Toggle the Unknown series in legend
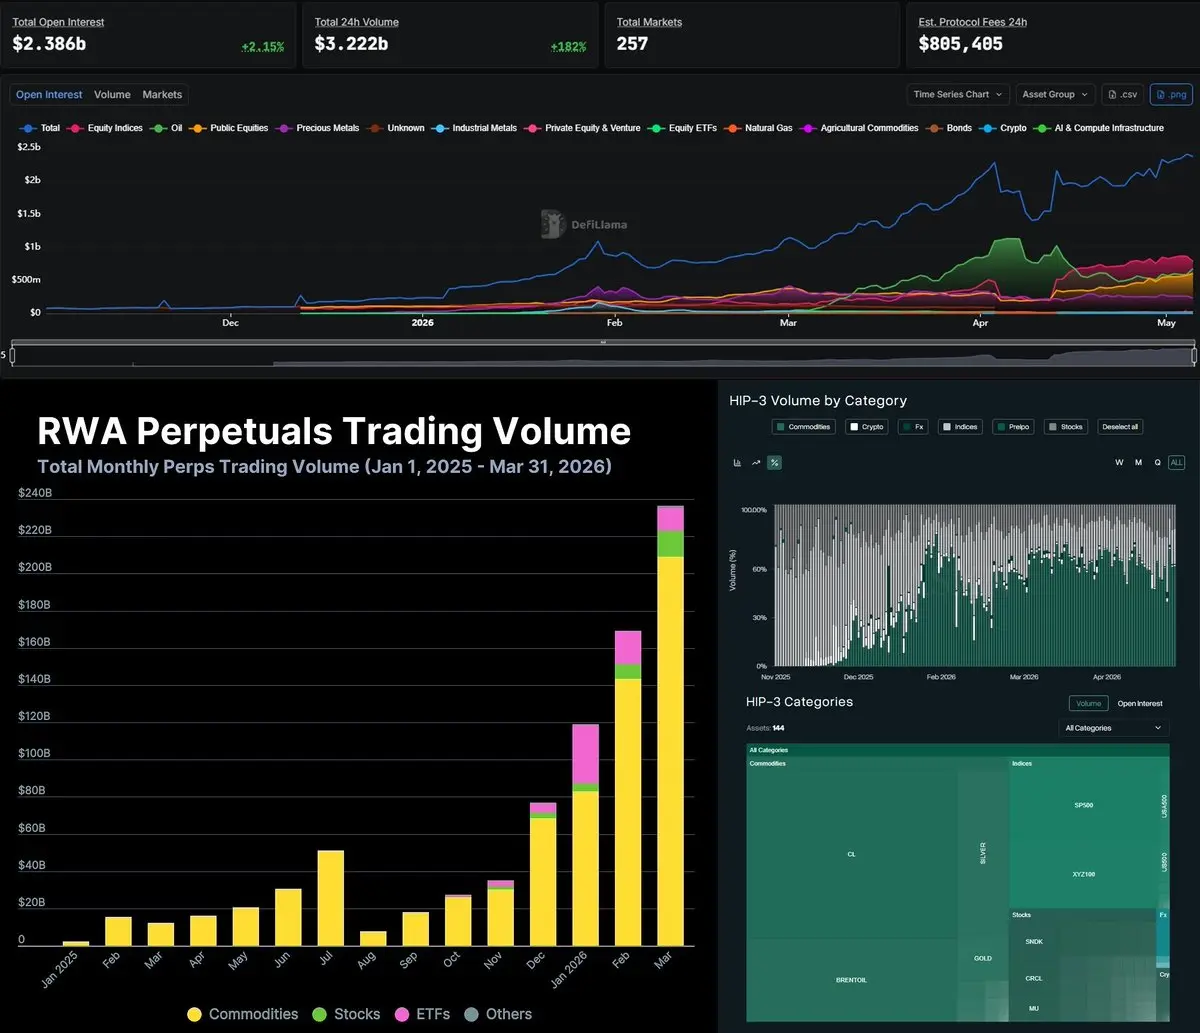Image resolution: width=1200 pixels, height=1033 pixels. coord(395,128)
